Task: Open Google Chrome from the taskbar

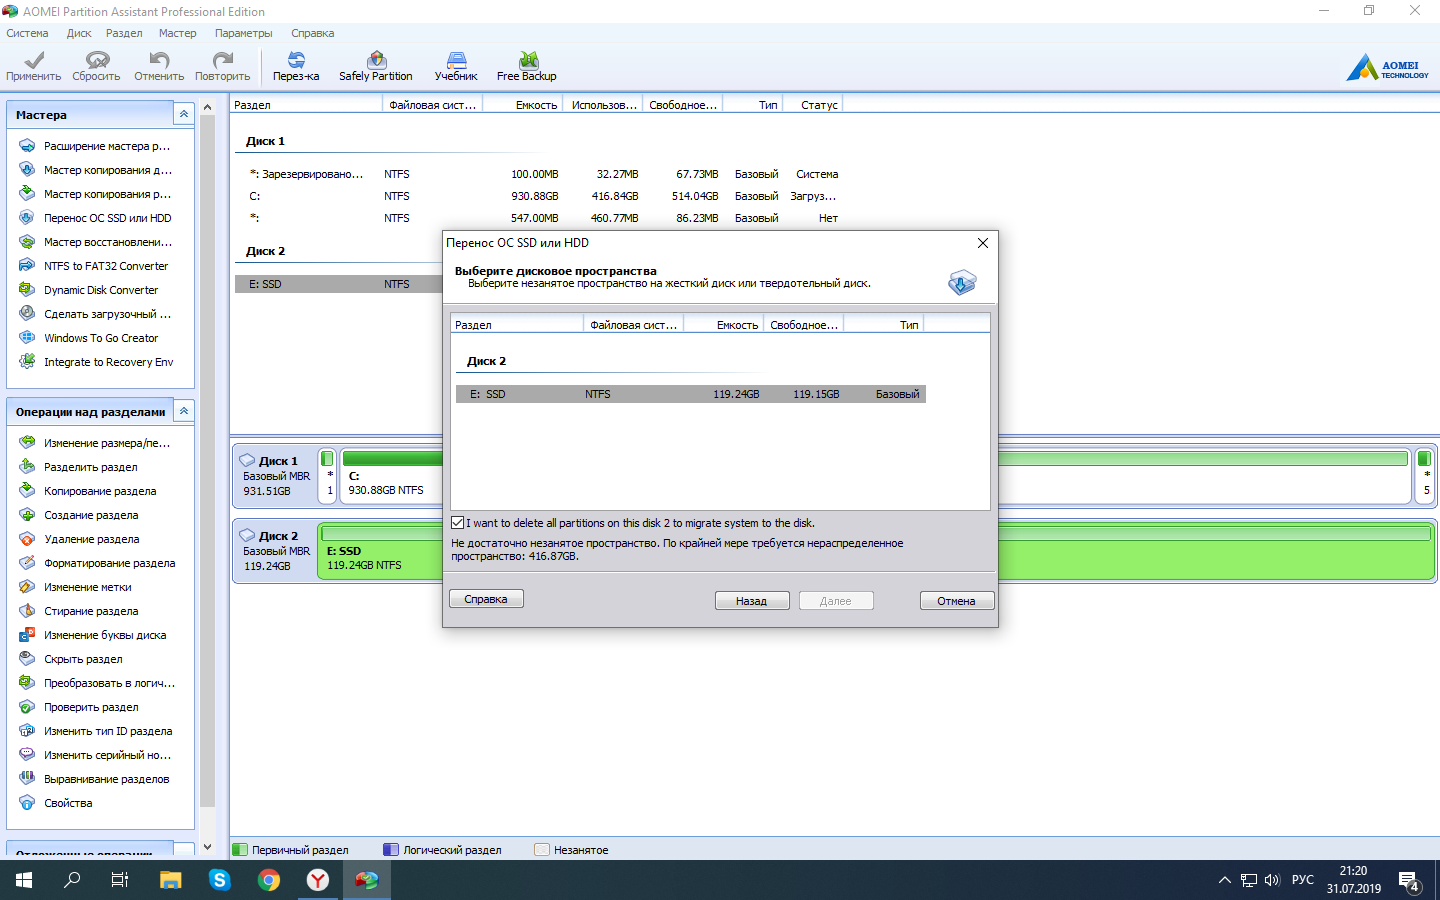Action: click(x=269, y=880)
